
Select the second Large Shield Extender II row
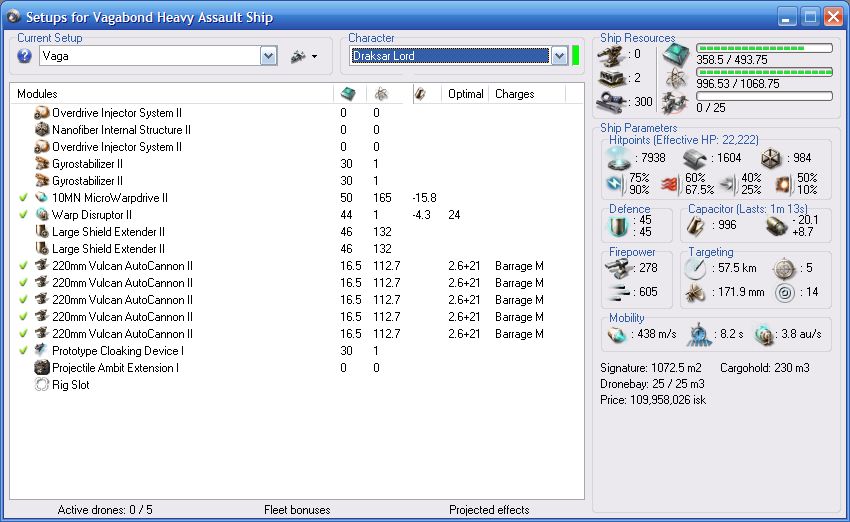[x=297, y=249]
